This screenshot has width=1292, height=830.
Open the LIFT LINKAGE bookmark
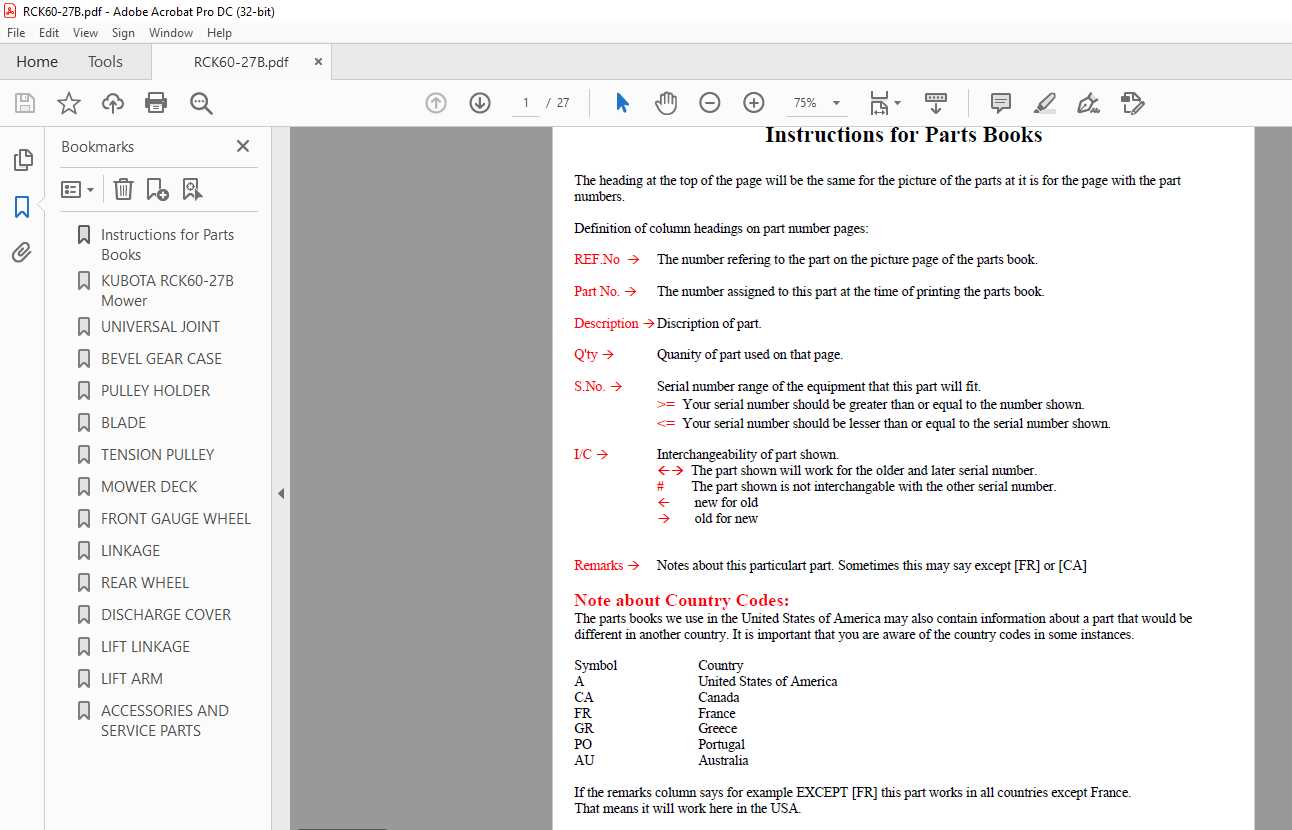click(x=145, y=646)
